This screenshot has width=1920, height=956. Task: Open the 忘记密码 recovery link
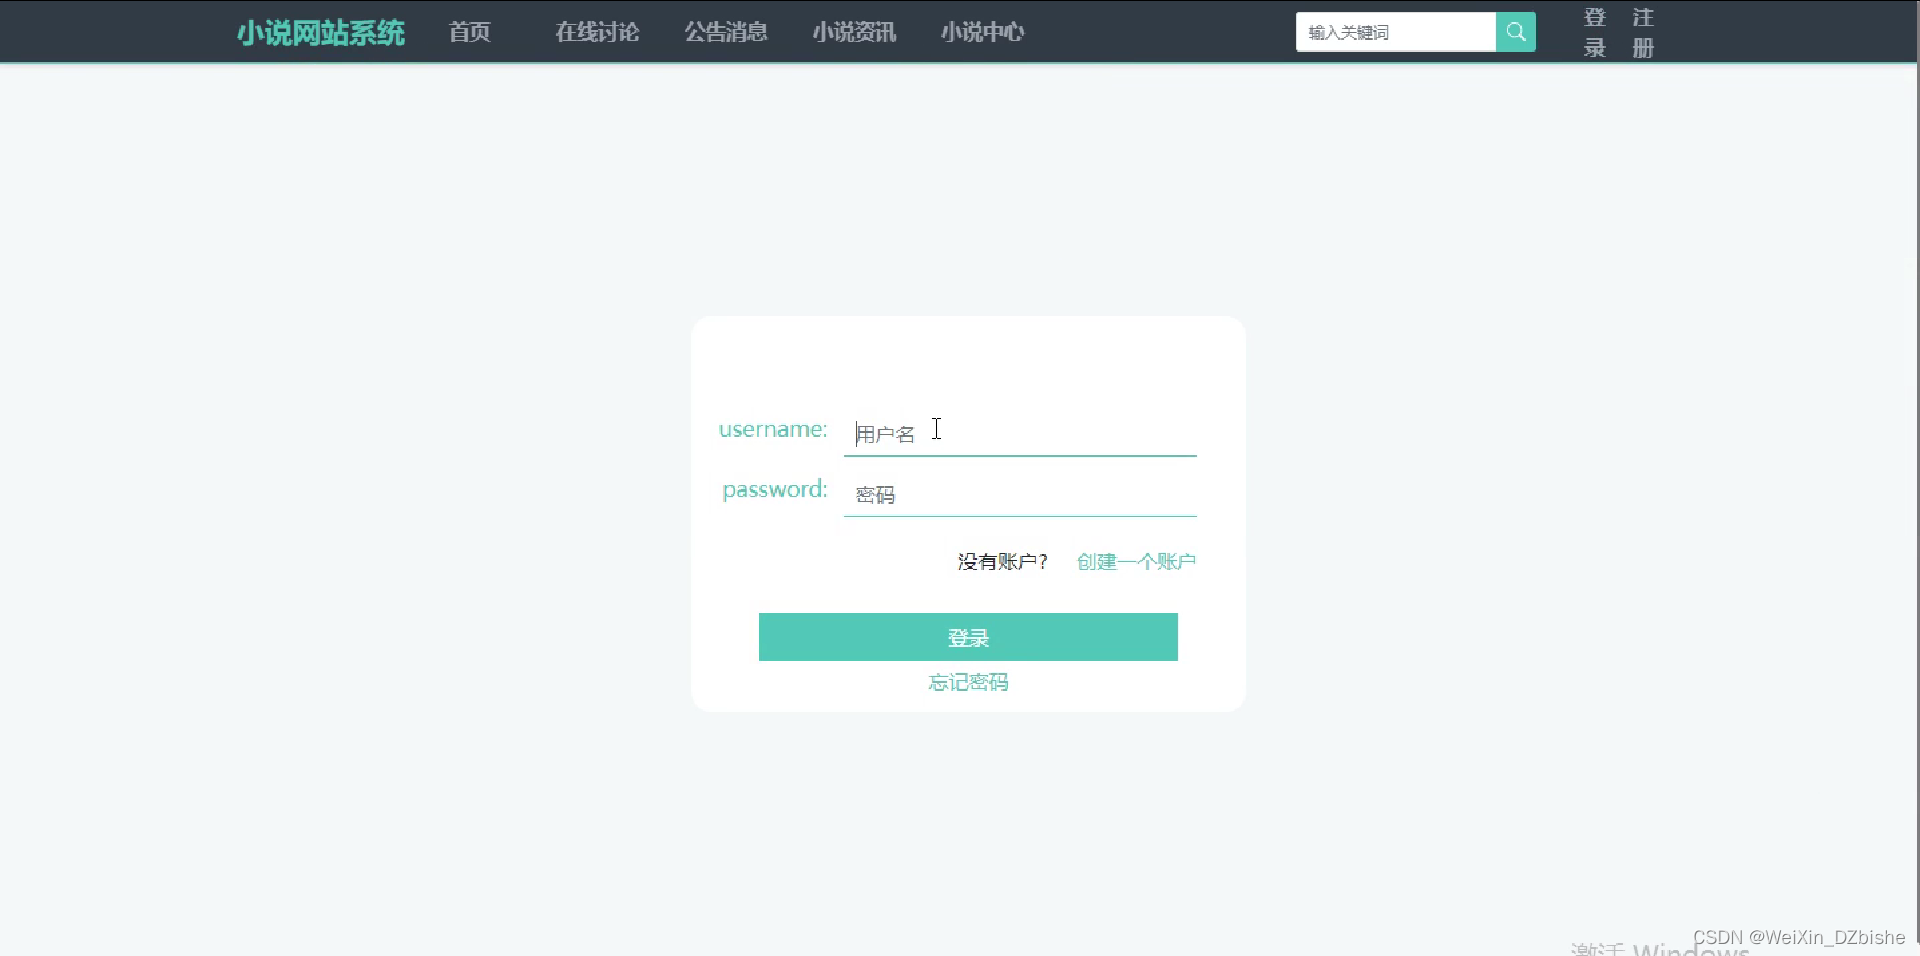[967, 682]
